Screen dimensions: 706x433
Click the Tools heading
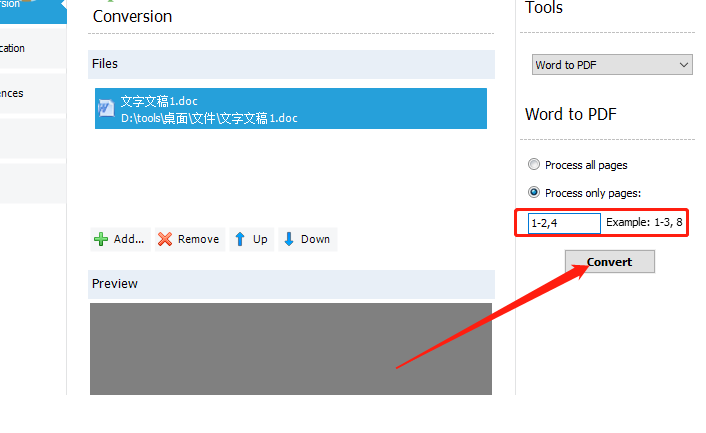click(x=544, y=8)
